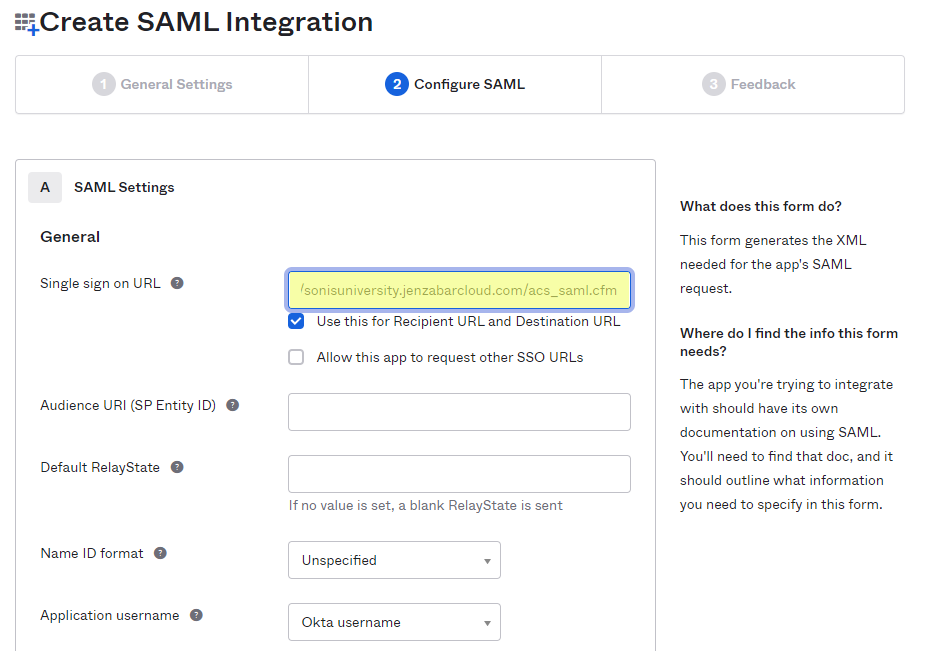The height and width of the screenshot is (651, 936).
Task: Click the step 1 numbered circle icon
Action: (104, 84)
